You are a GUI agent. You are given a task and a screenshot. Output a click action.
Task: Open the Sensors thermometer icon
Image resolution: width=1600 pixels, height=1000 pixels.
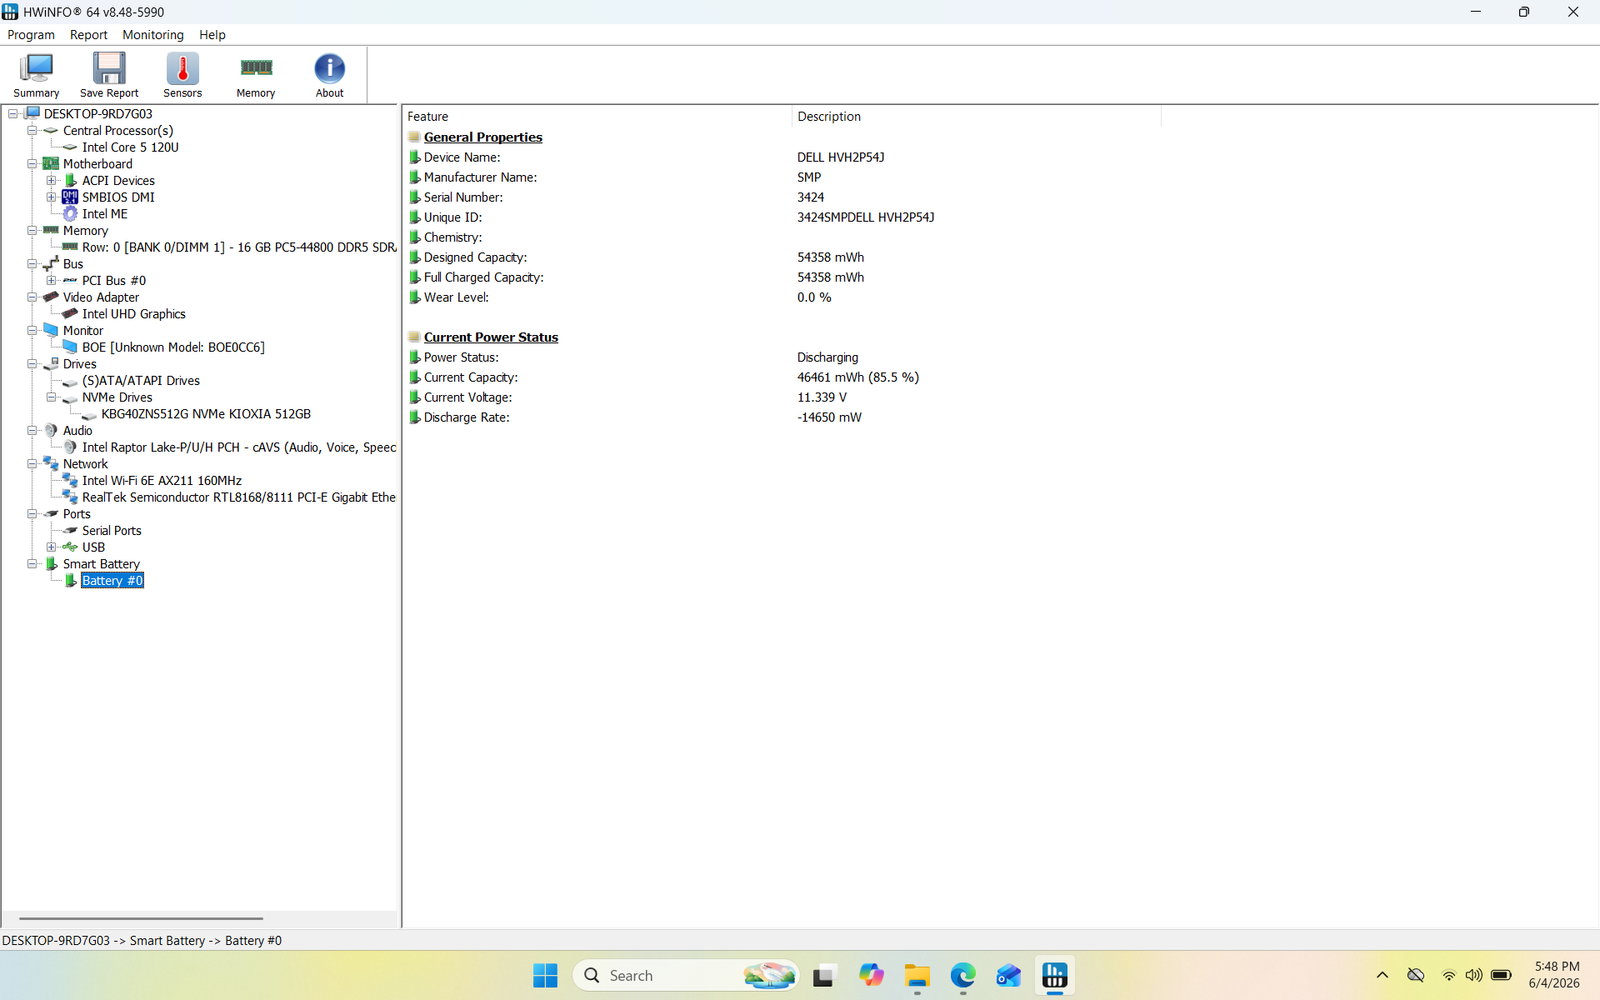click(182, 75)
